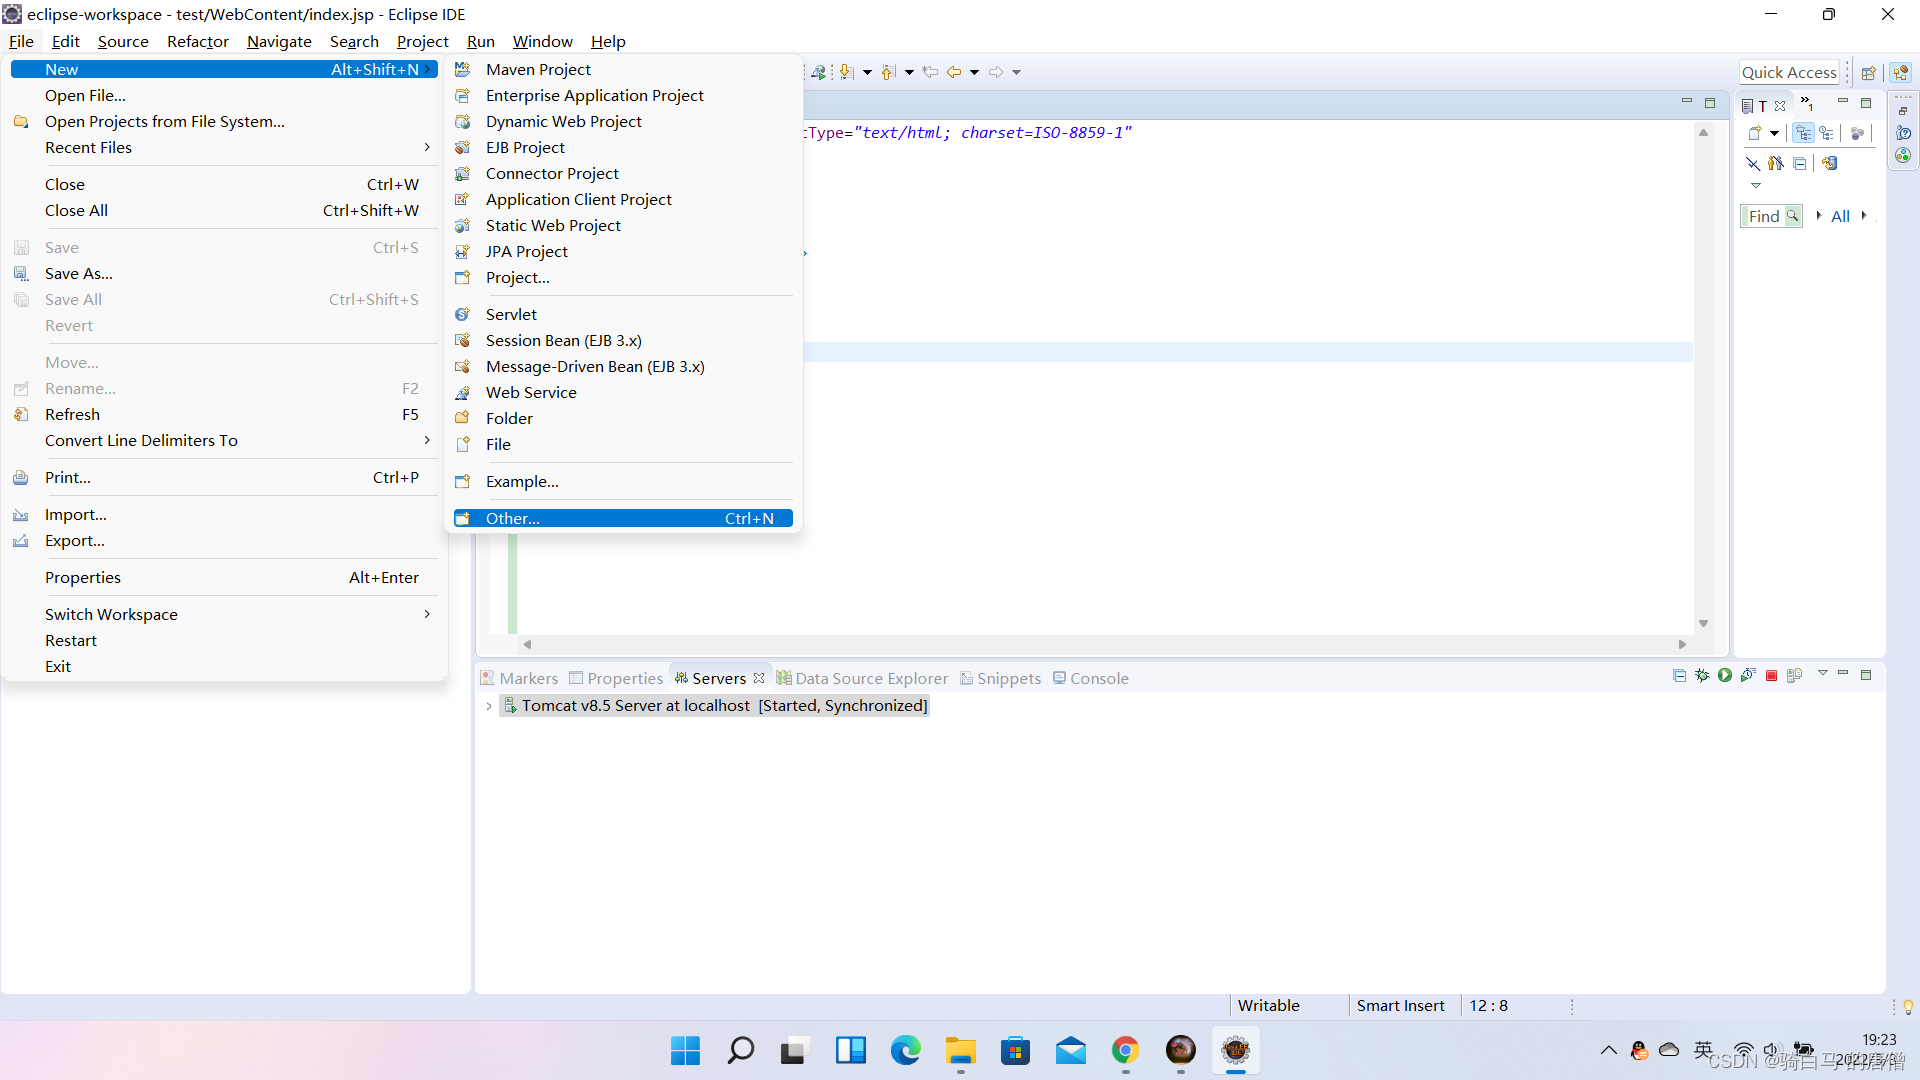Click the Java EE perspective icon
Viewport: 1920px width, 1080px height.
tap(1901, 73)
